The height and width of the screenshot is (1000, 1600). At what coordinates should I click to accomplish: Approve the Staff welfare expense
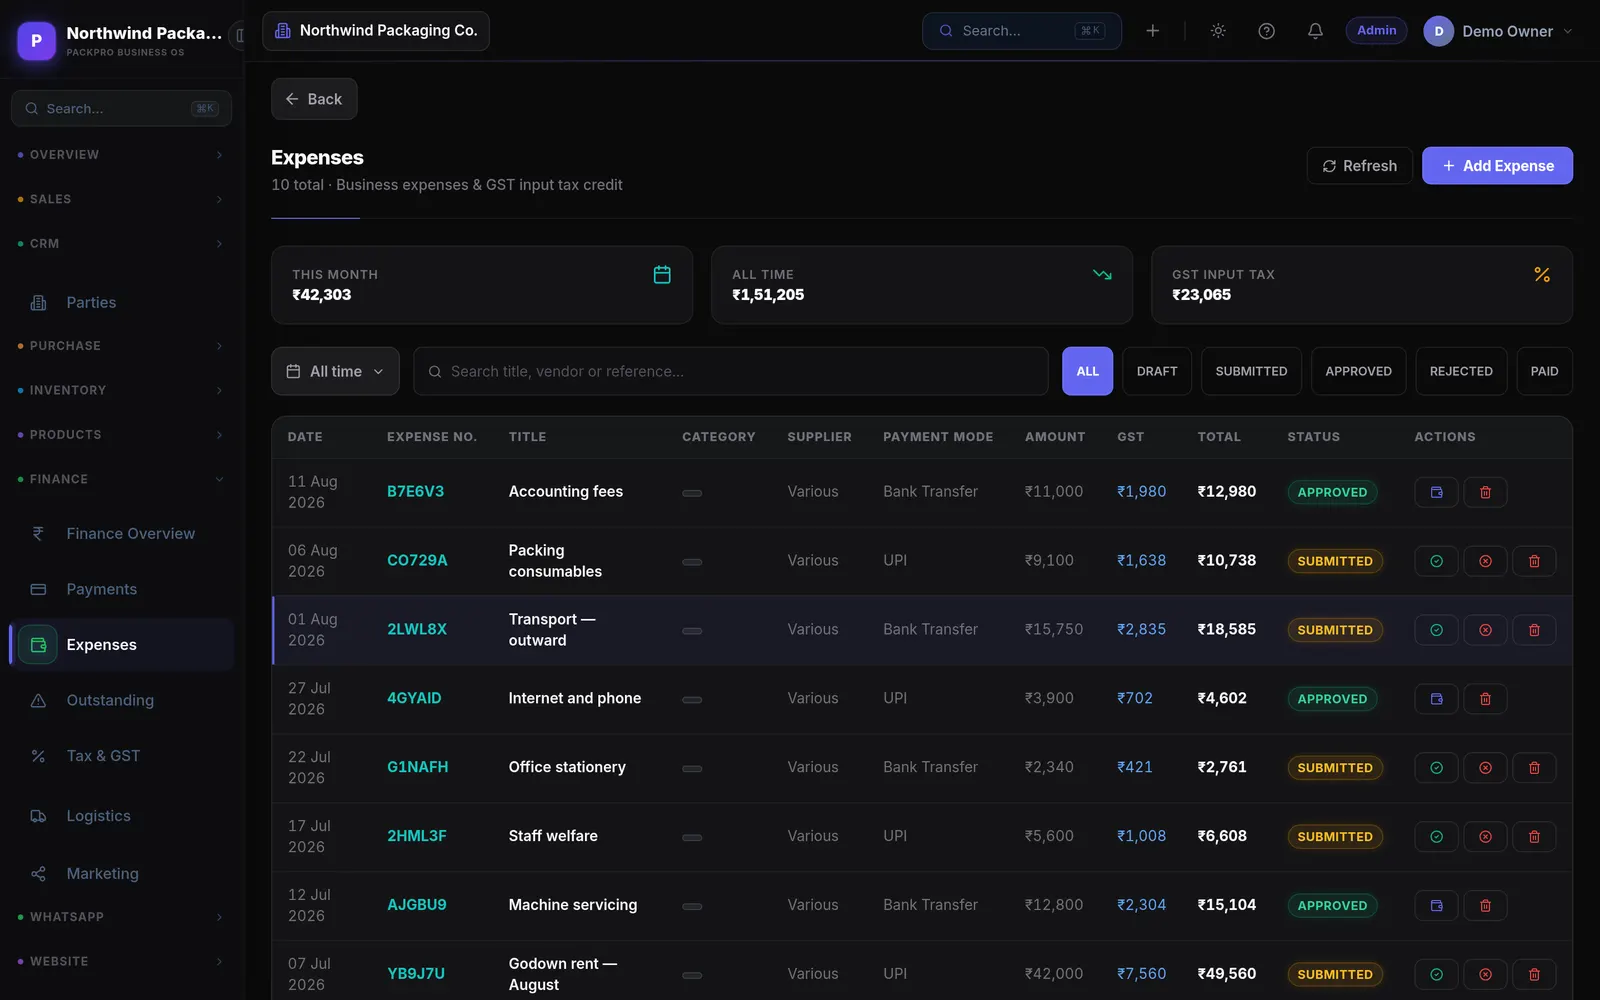pos(1436,837)
